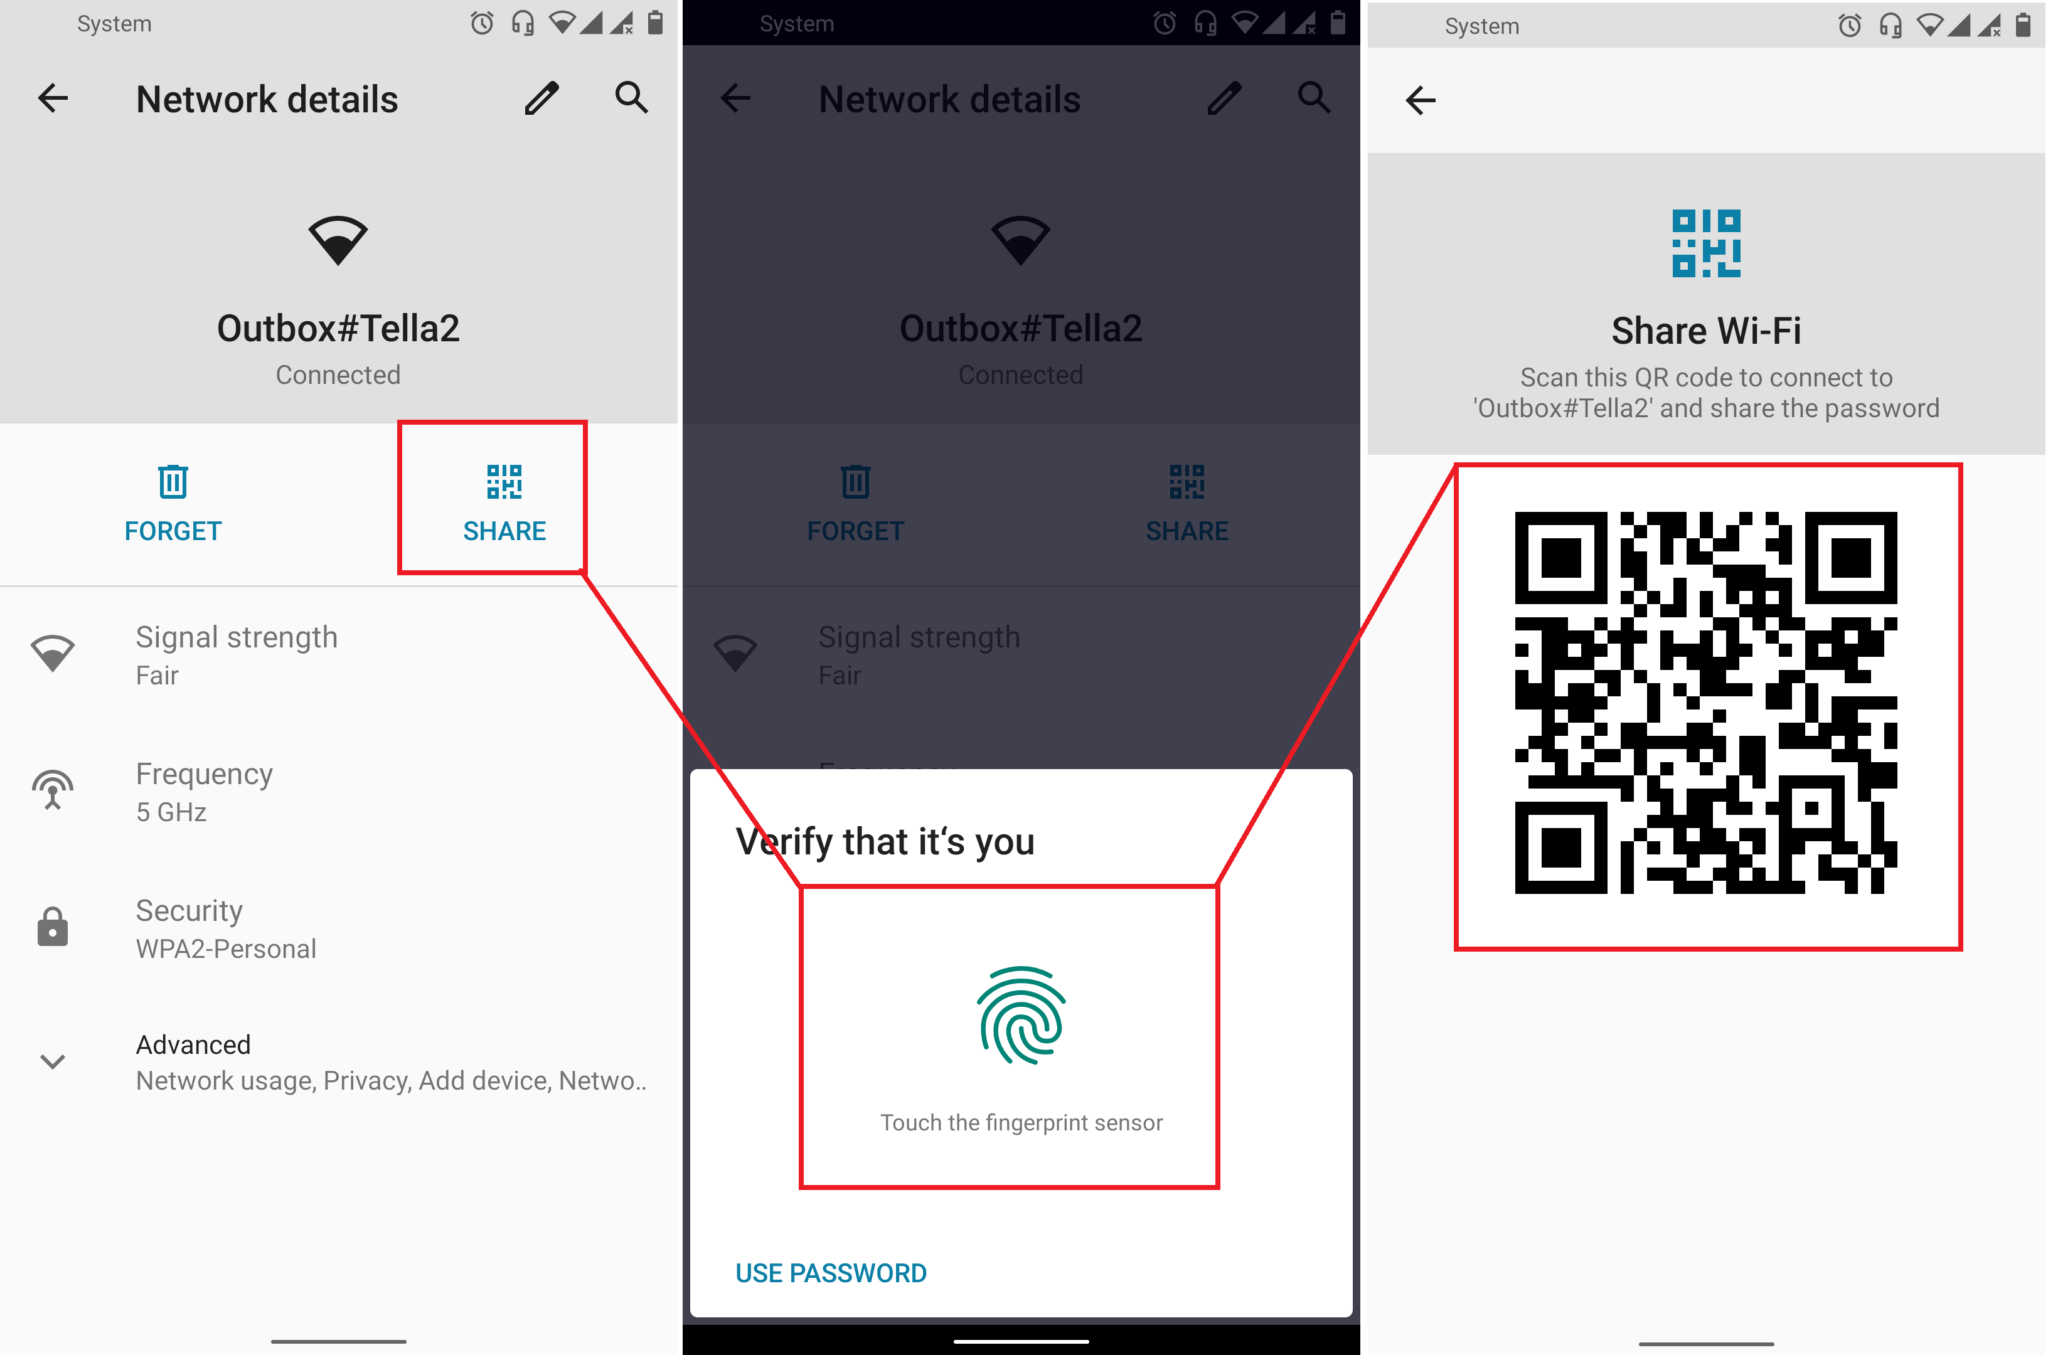The height and width of the screenshot is (1355, 2048).
Task: Click the edit pencil icon
Action: point(541,97)
